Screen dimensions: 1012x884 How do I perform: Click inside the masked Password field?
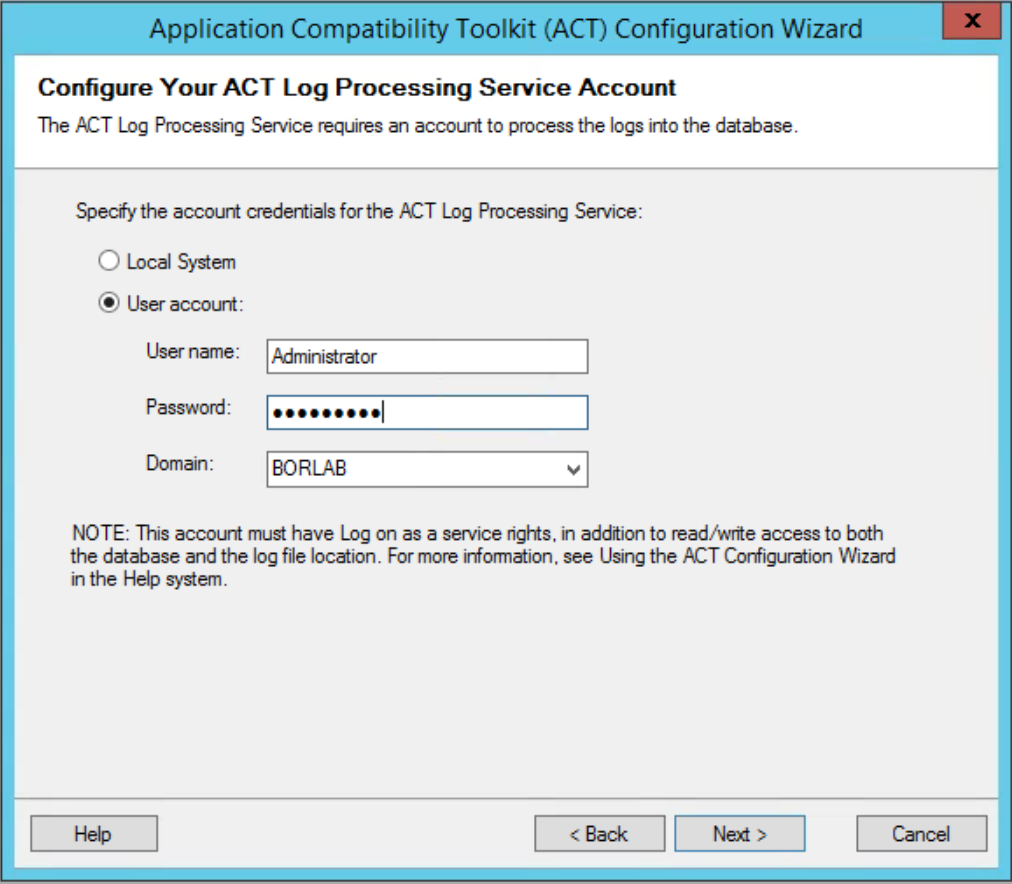[x=427, y=412]
